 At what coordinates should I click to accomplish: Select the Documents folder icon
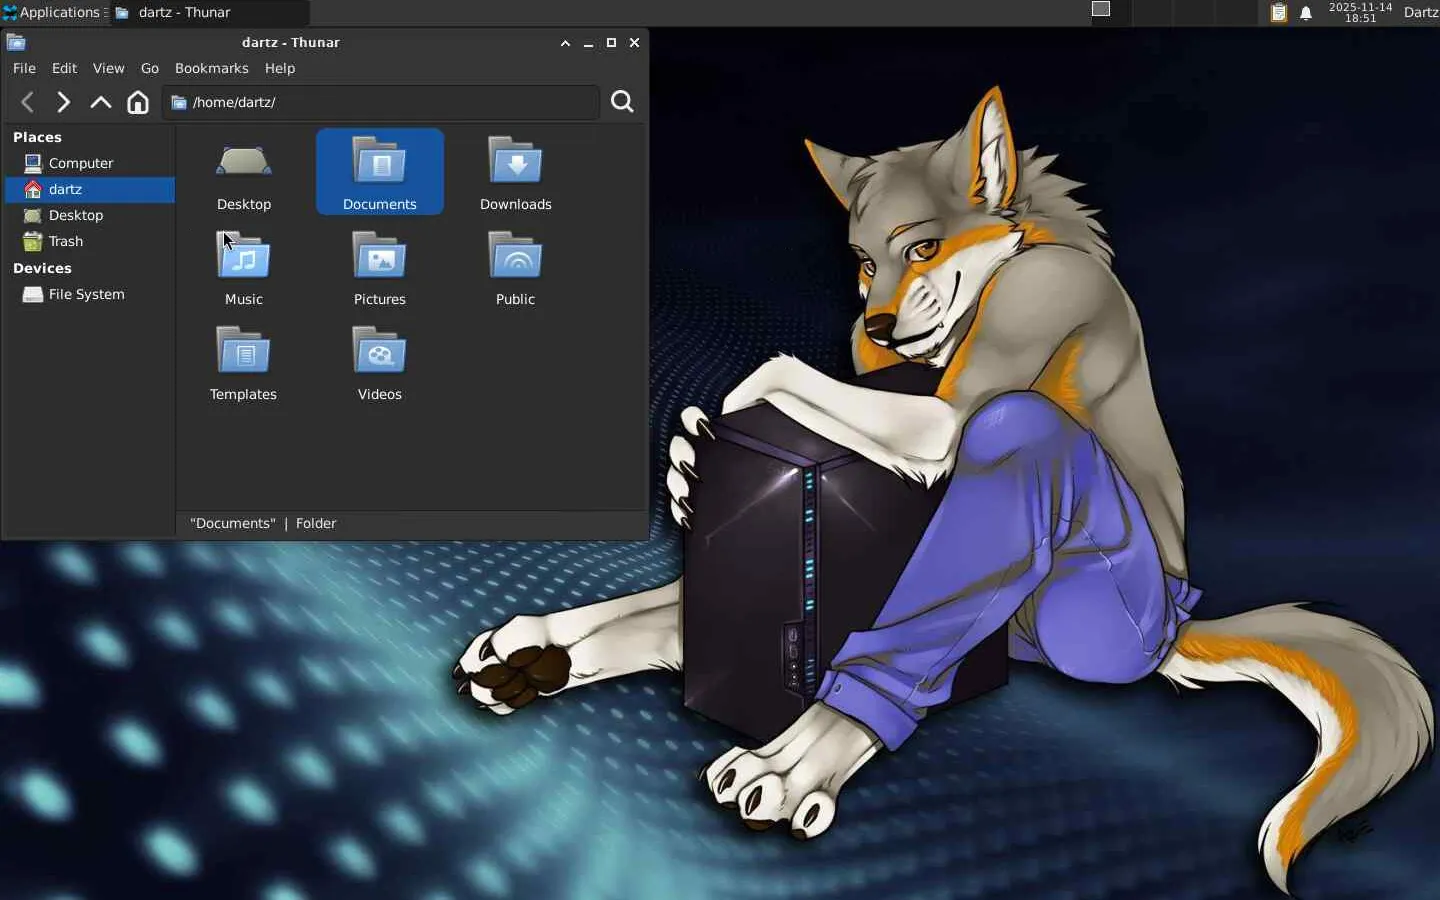[380, 161]
